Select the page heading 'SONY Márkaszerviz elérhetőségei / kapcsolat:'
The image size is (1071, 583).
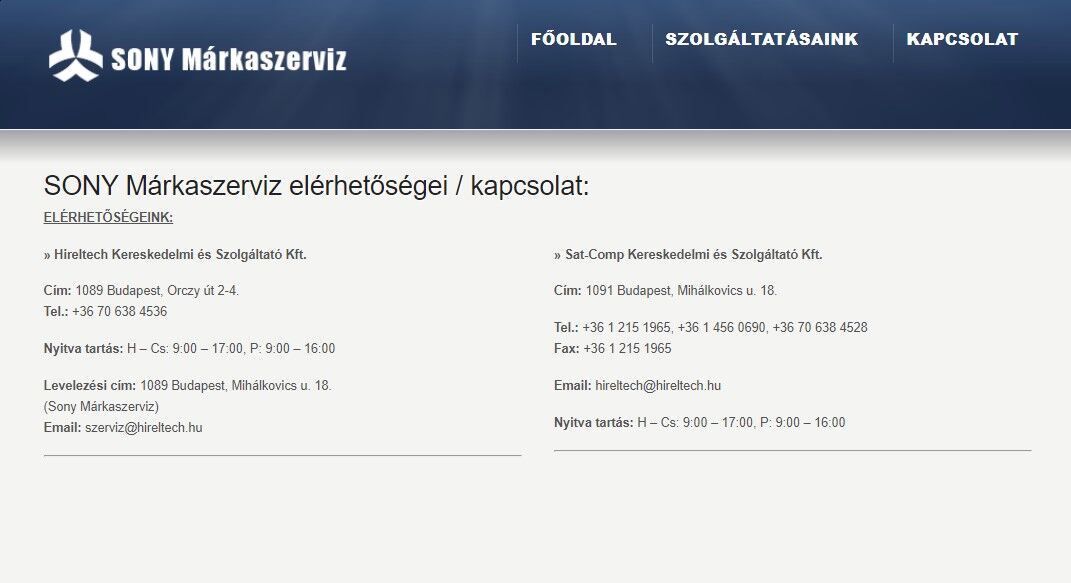(x=316, y=186)
